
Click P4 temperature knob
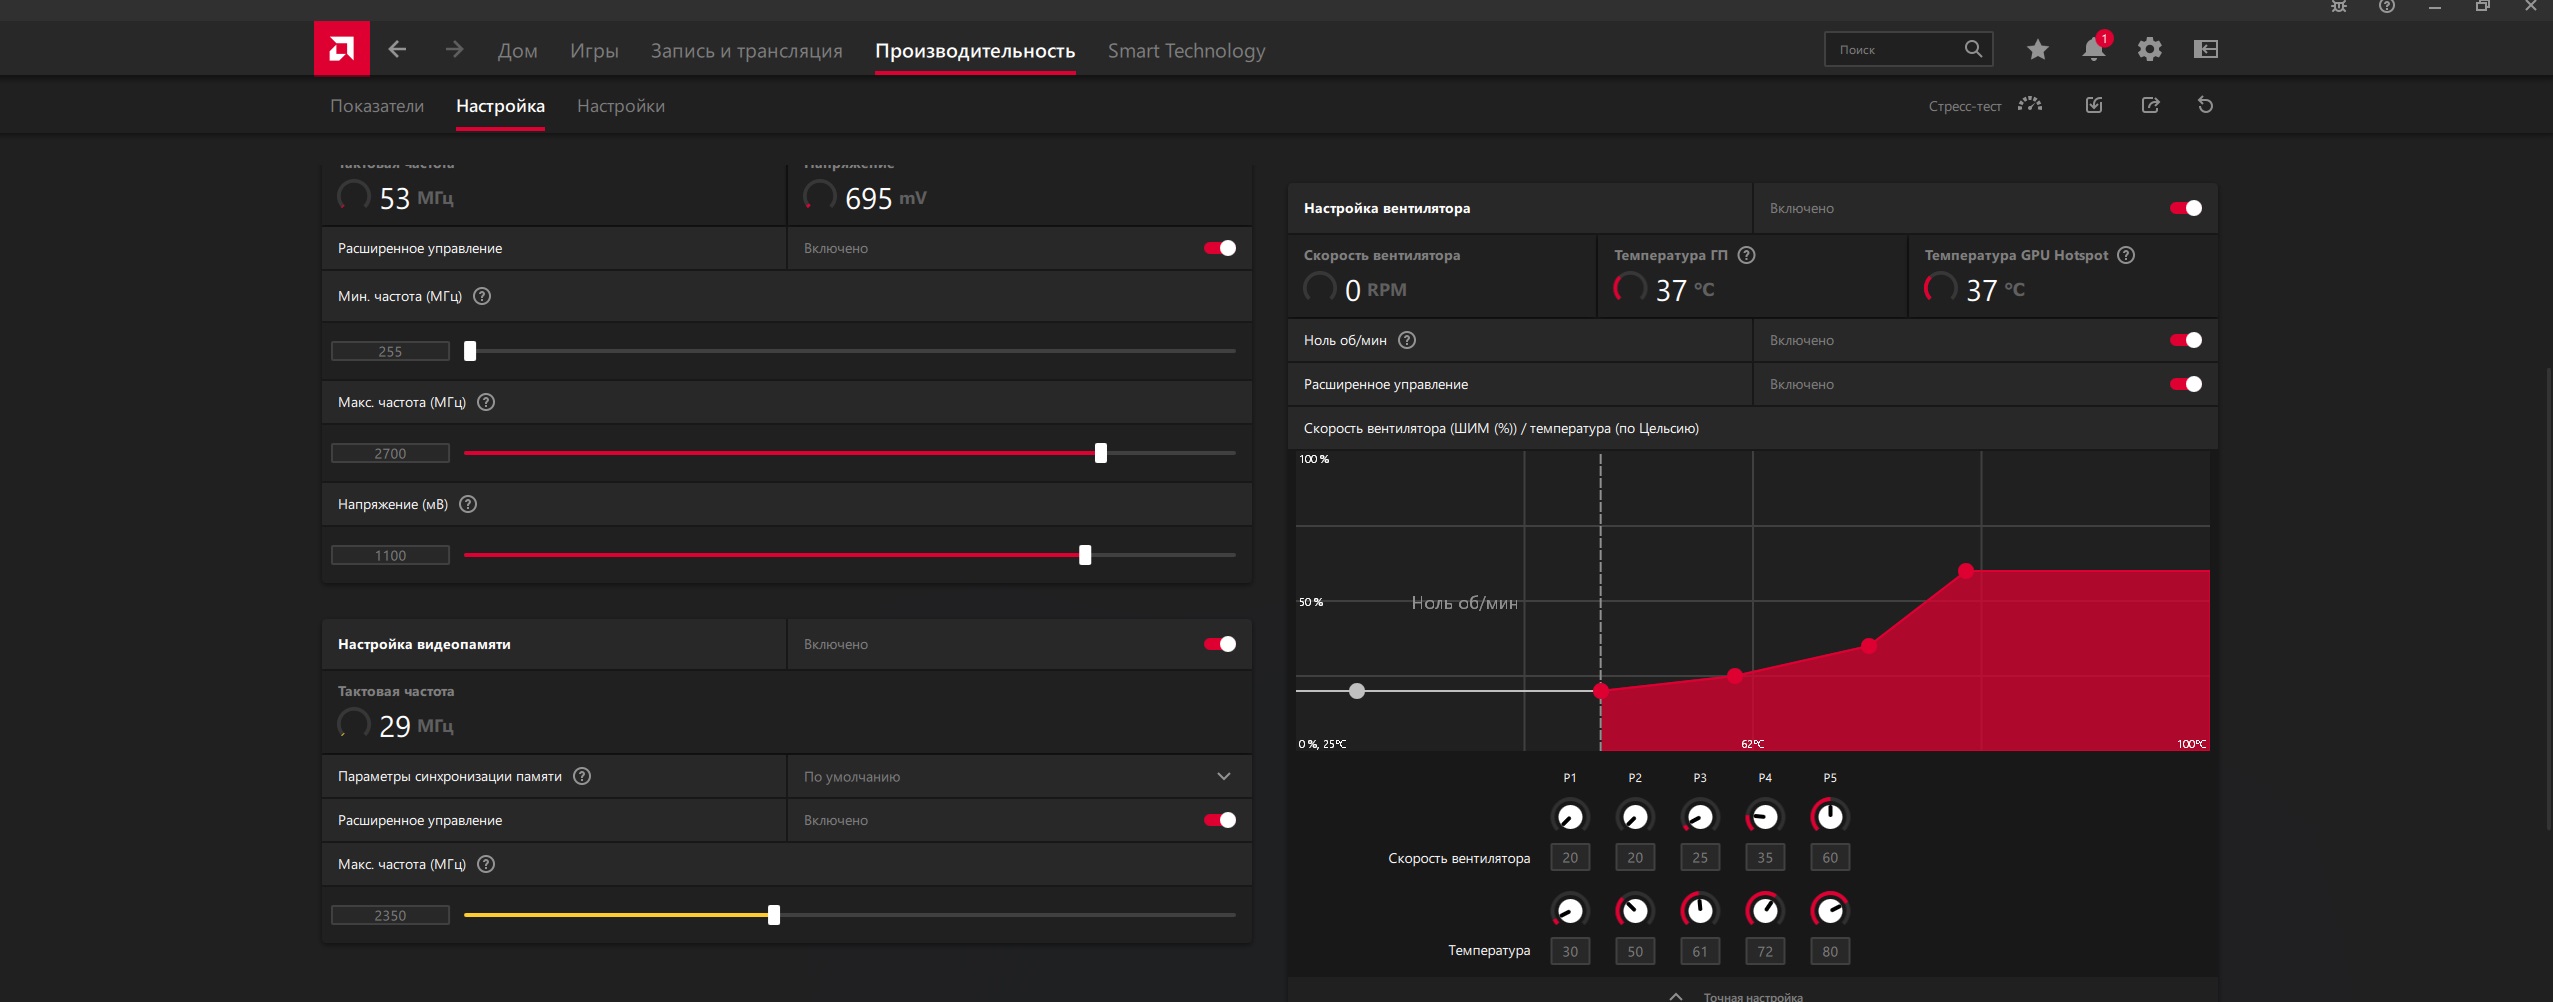pyautogui.click(x=1765, y=910)
